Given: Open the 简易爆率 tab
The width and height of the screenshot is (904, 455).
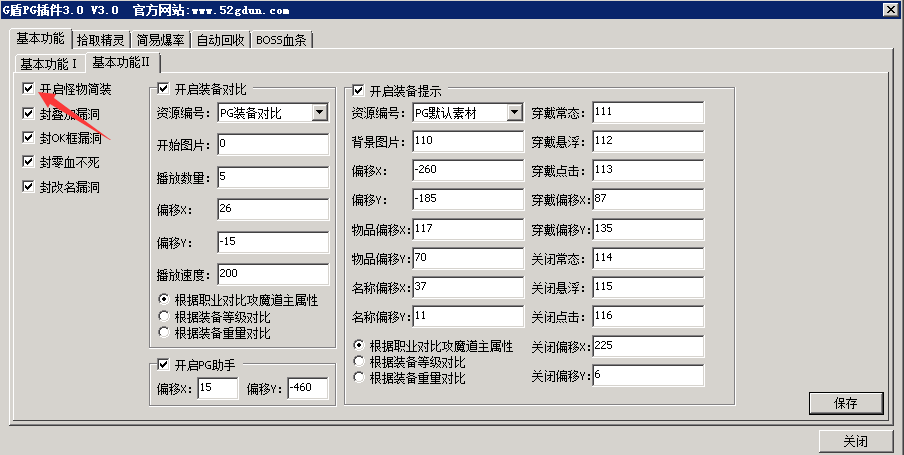Looking at the screenshot, I should [x=161, y=40].
